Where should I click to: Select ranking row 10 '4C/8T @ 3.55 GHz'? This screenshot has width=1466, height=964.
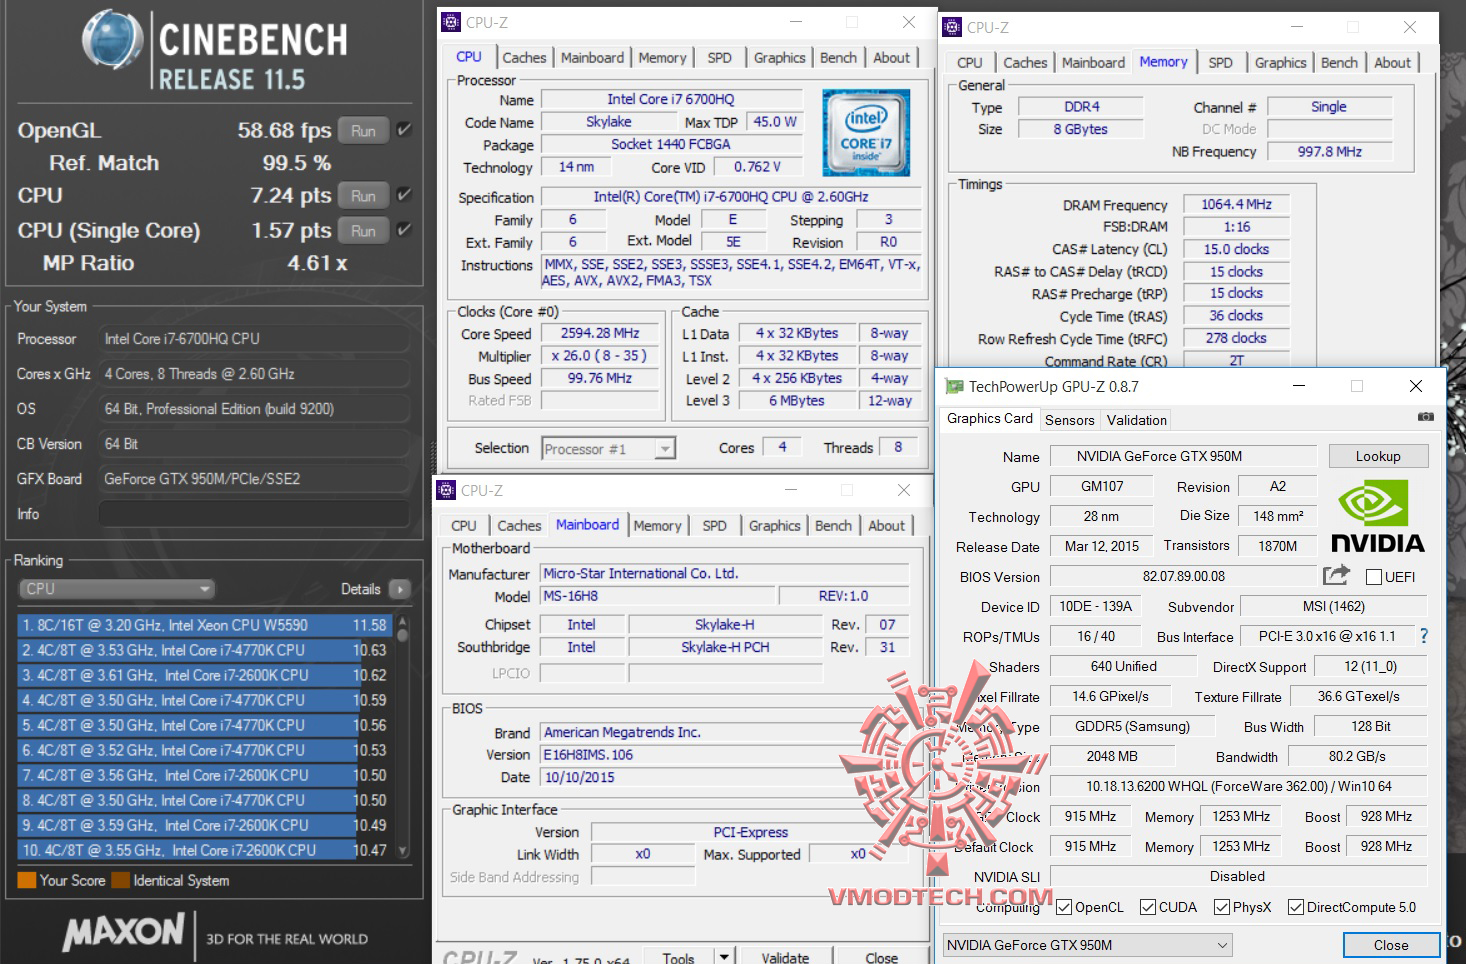click(205, 850)
